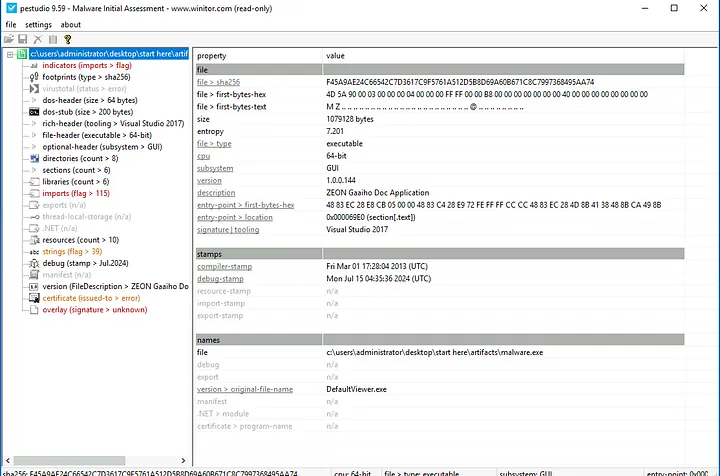Viewport: 720px width, 476px height.
Task: Click the footprints icon
Action: [34, 77]
